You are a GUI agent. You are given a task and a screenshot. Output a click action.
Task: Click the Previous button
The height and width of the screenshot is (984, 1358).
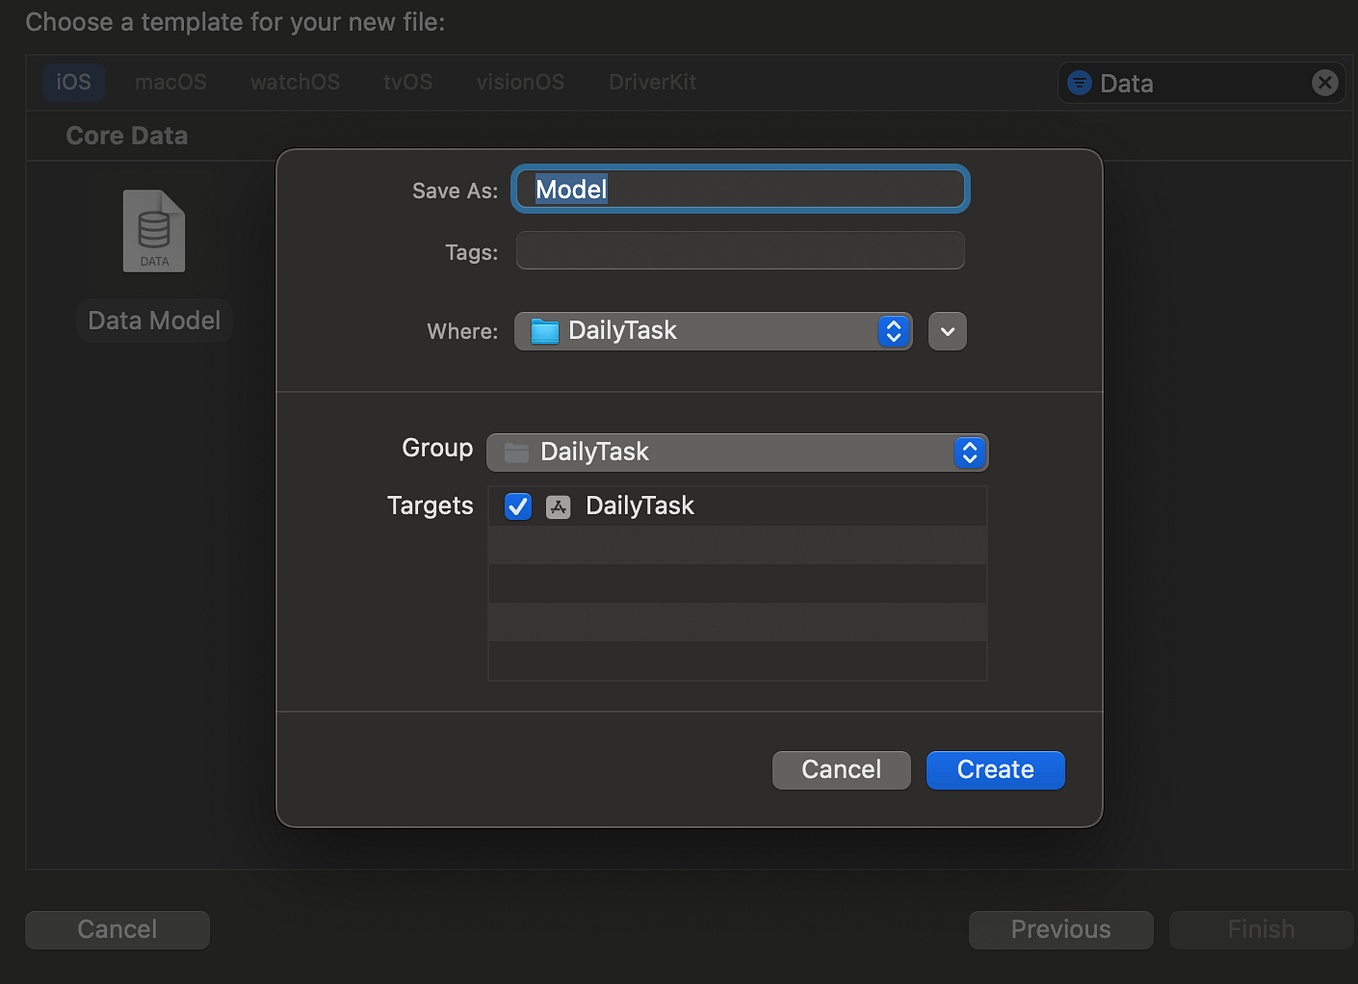(1060, 929)
